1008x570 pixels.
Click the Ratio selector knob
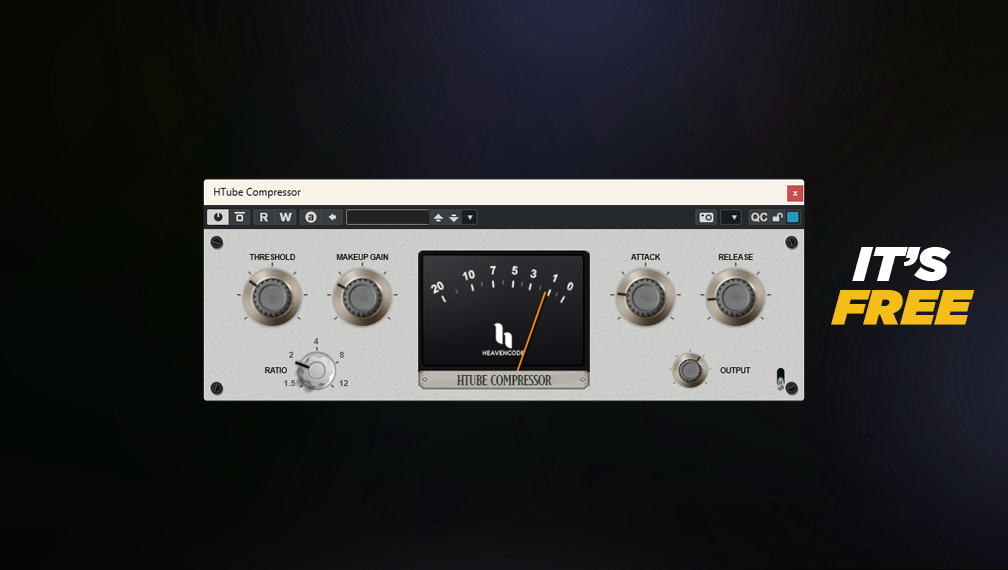click(317, 370)
